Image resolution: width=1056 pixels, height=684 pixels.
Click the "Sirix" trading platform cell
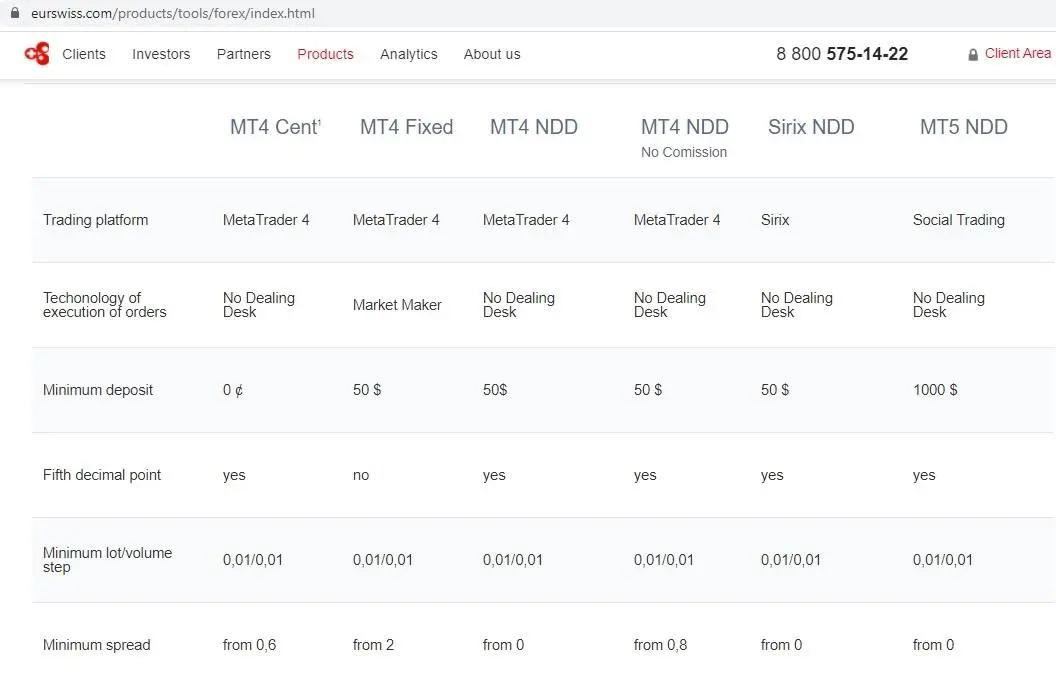[x=774, y=220]
